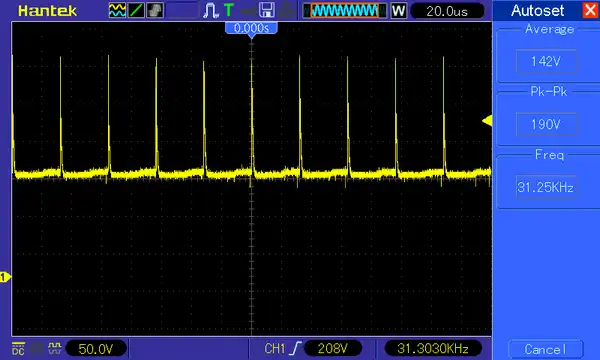
Task: Open the 50.0V vertical scale setting
Action: 96,349
